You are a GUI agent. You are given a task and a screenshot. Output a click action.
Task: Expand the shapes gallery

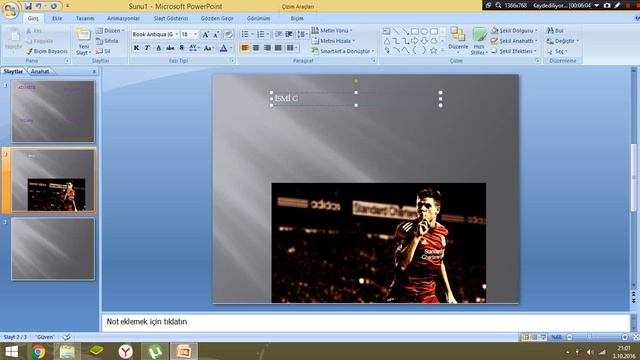click(442, 51)
